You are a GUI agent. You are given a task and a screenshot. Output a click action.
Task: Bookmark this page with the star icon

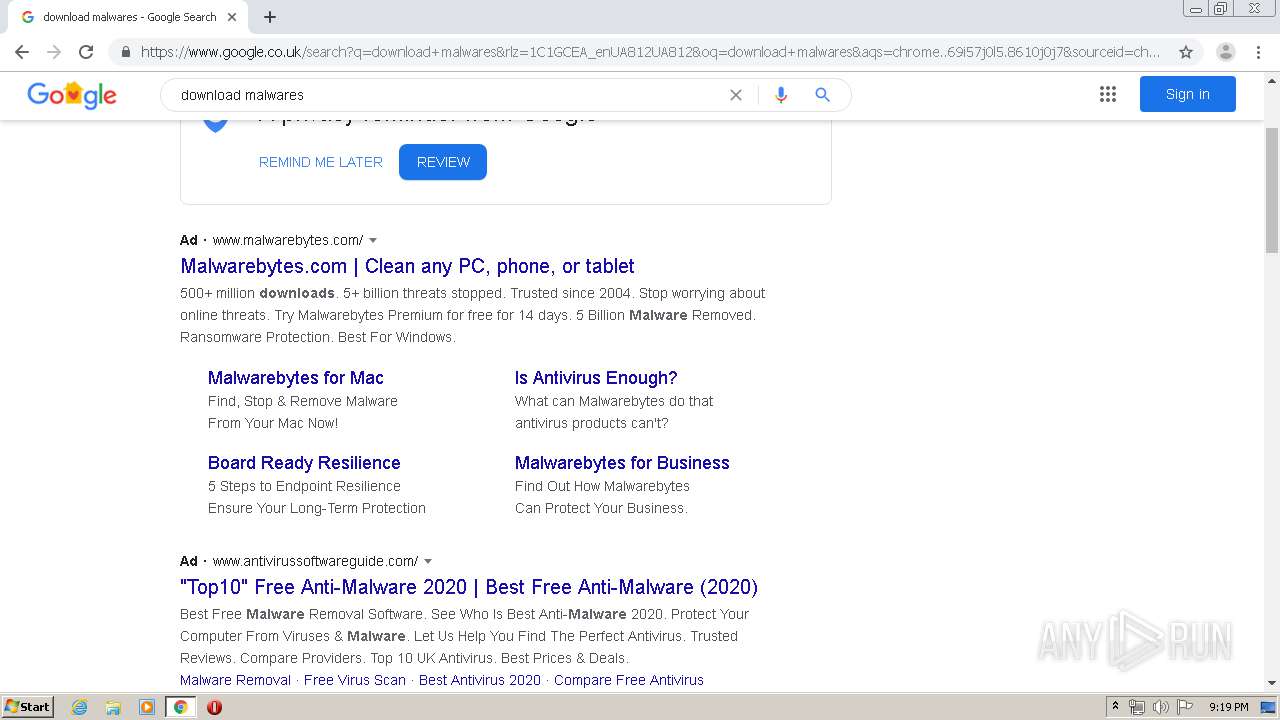point(1186,52)
